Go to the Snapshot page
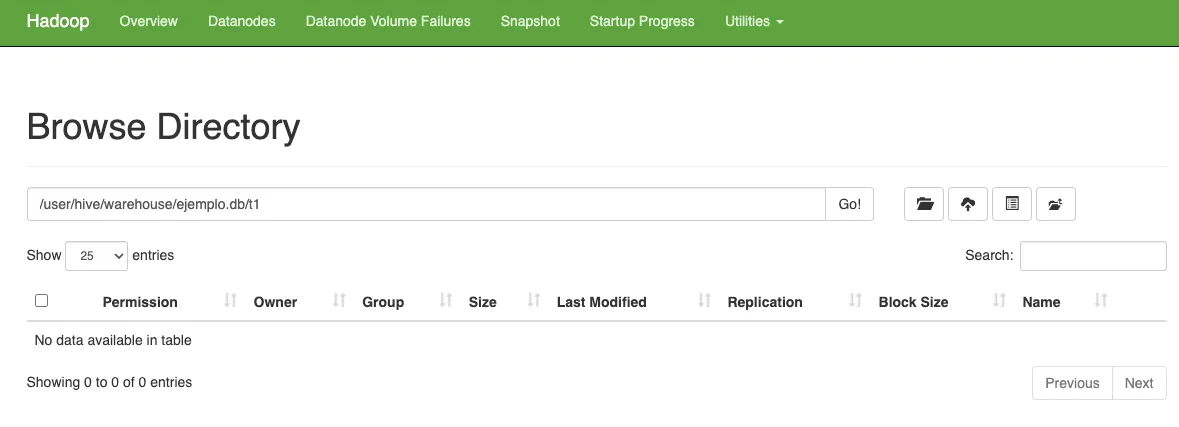The image size is (1179, 427). [530, 21]
